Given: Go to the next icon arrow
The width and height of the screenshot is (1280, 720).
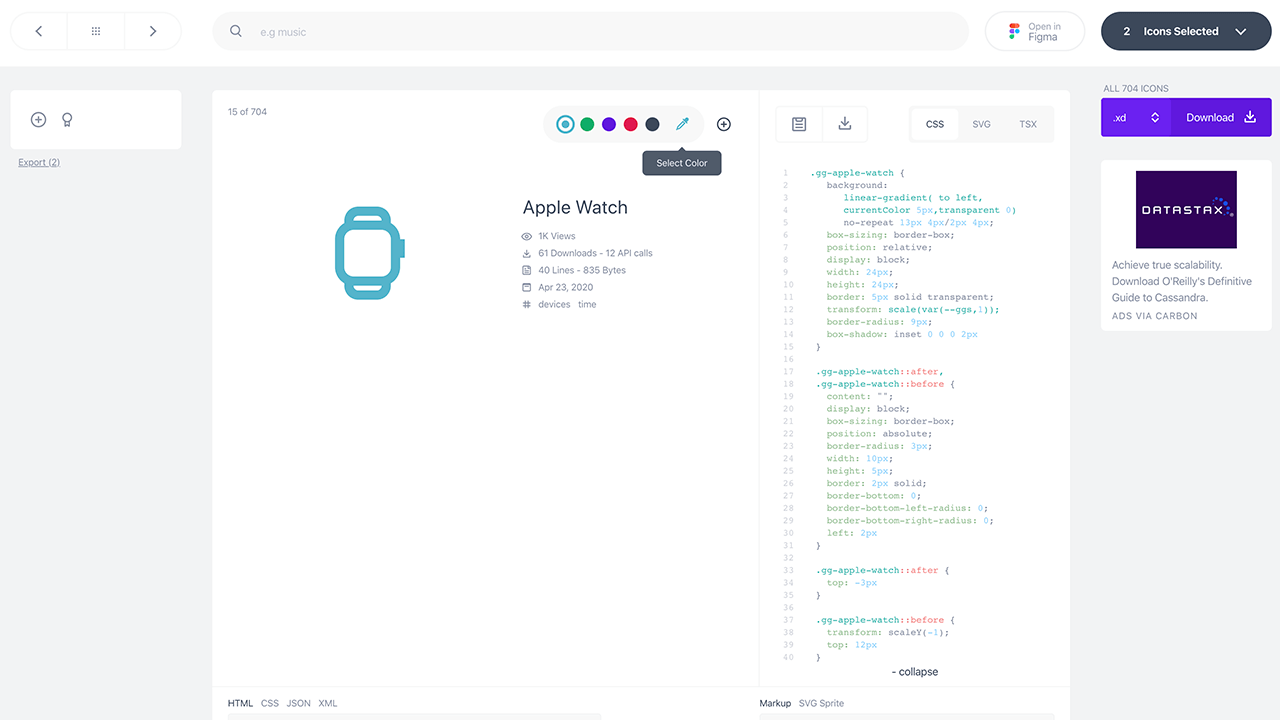Looking at the screenshot, I should 153,31.
